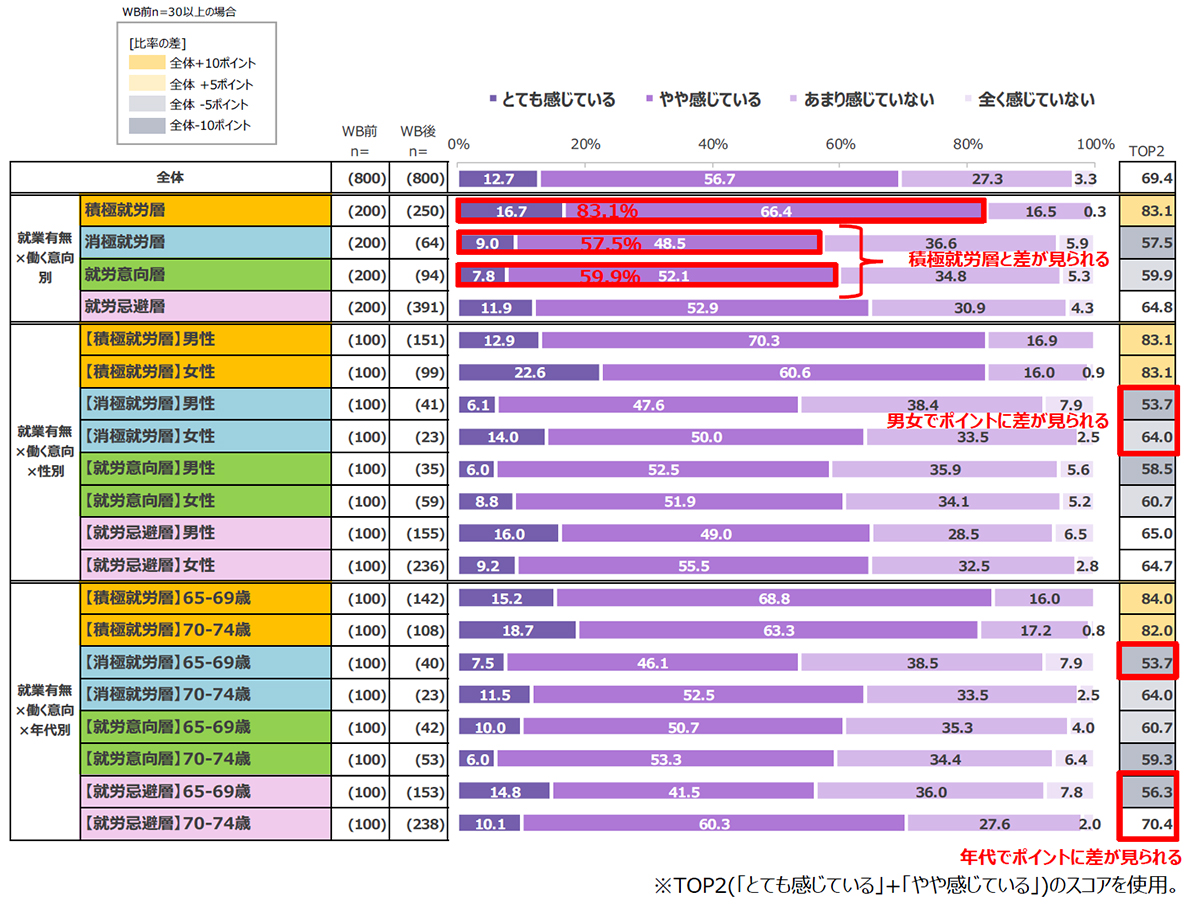Screen dimensions: 1200x908
Task: Click the TOP2 column header
Action: click(1148, 151)
